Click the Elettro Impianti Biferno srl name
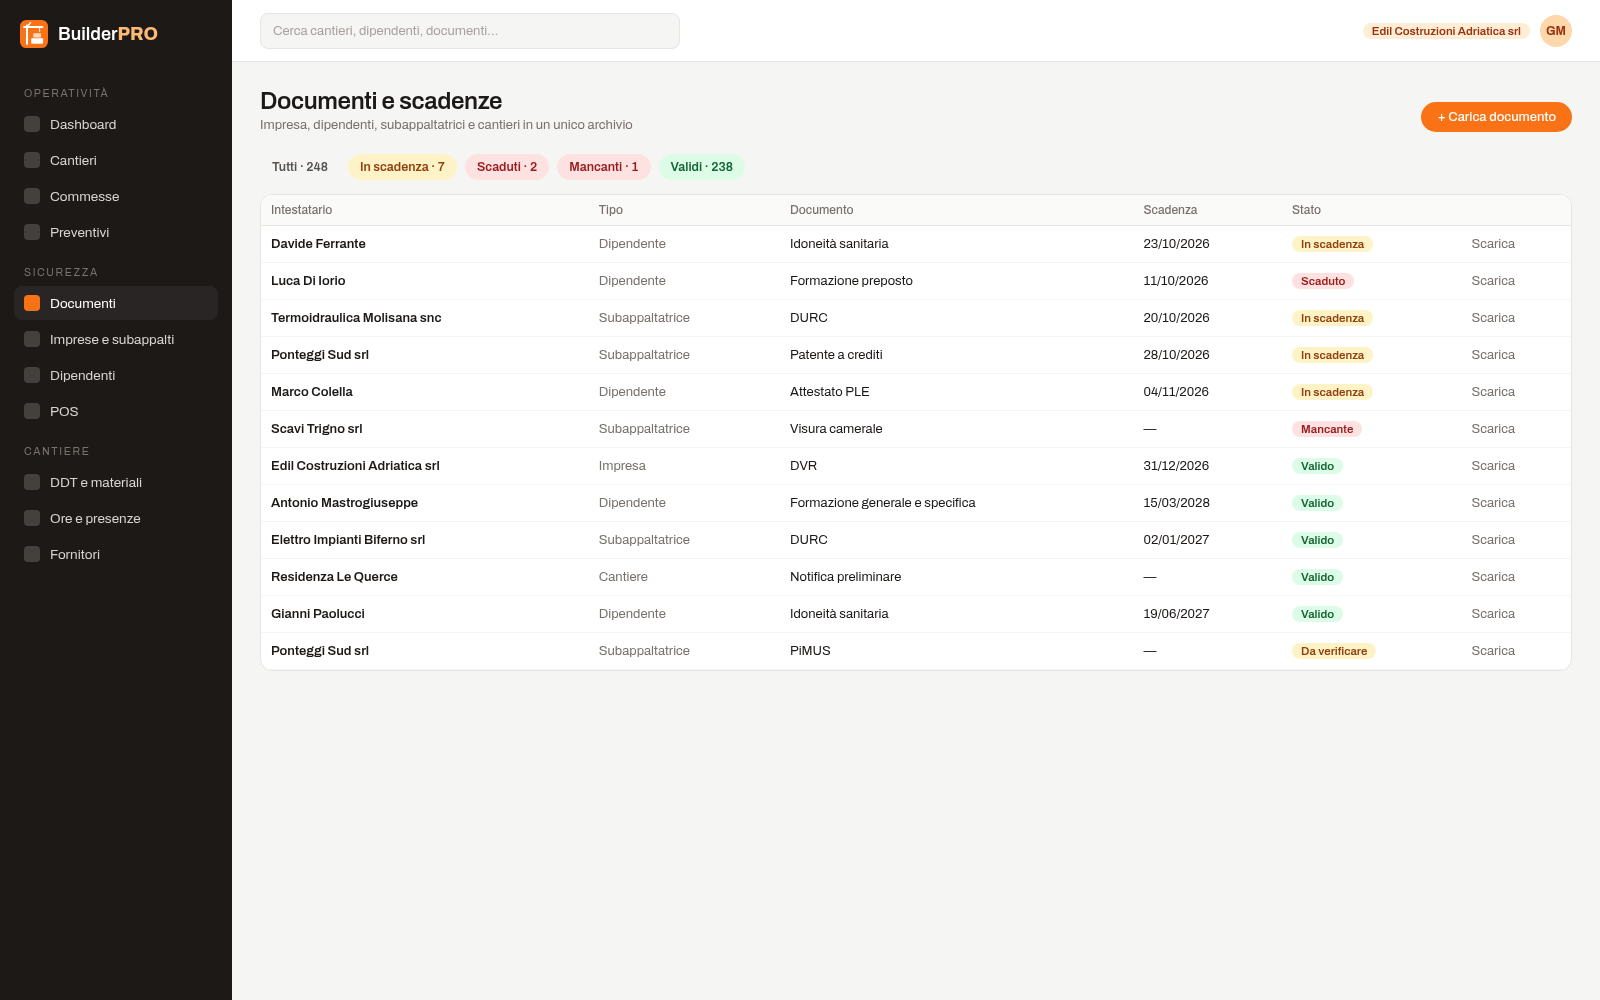The image size is (1600, 1000). (x=348, y=540)
